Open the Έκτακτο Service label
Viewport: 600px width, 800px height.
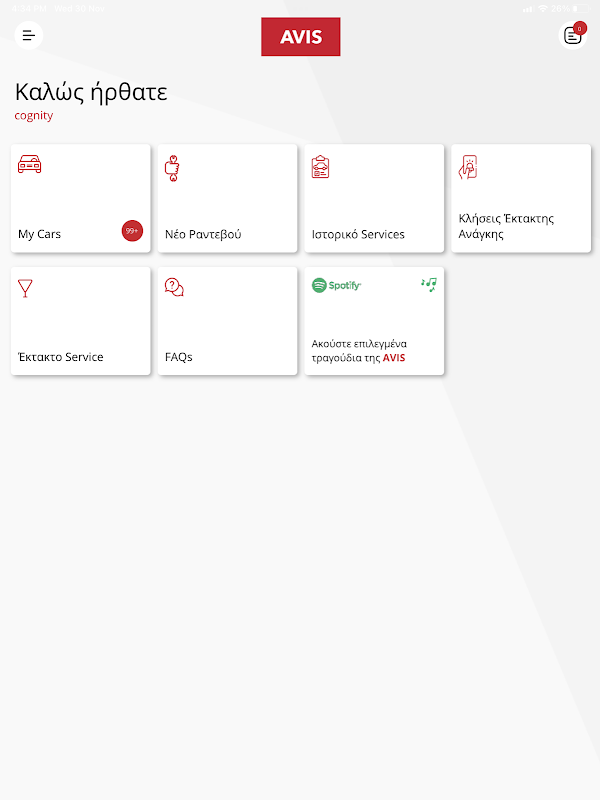[61, 357]
